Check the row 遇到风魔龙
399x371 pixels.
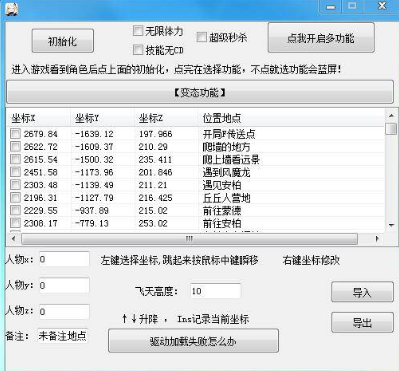tap(15, 172)
